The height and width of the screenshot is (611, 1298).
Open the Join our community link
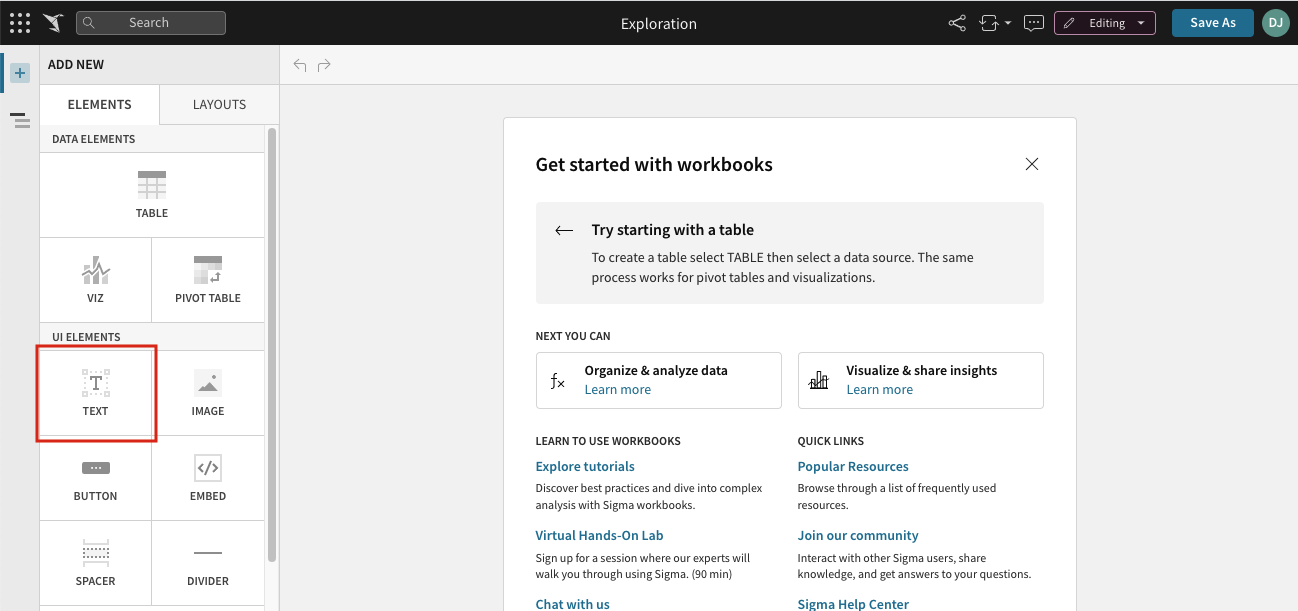point(858,535)
